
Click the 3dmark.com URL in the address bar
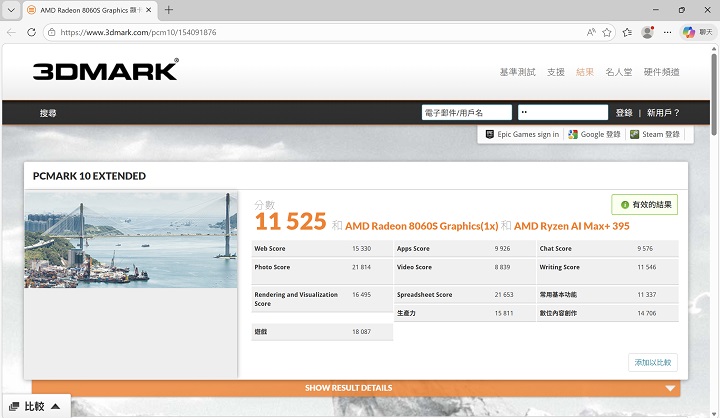(138, 32)
